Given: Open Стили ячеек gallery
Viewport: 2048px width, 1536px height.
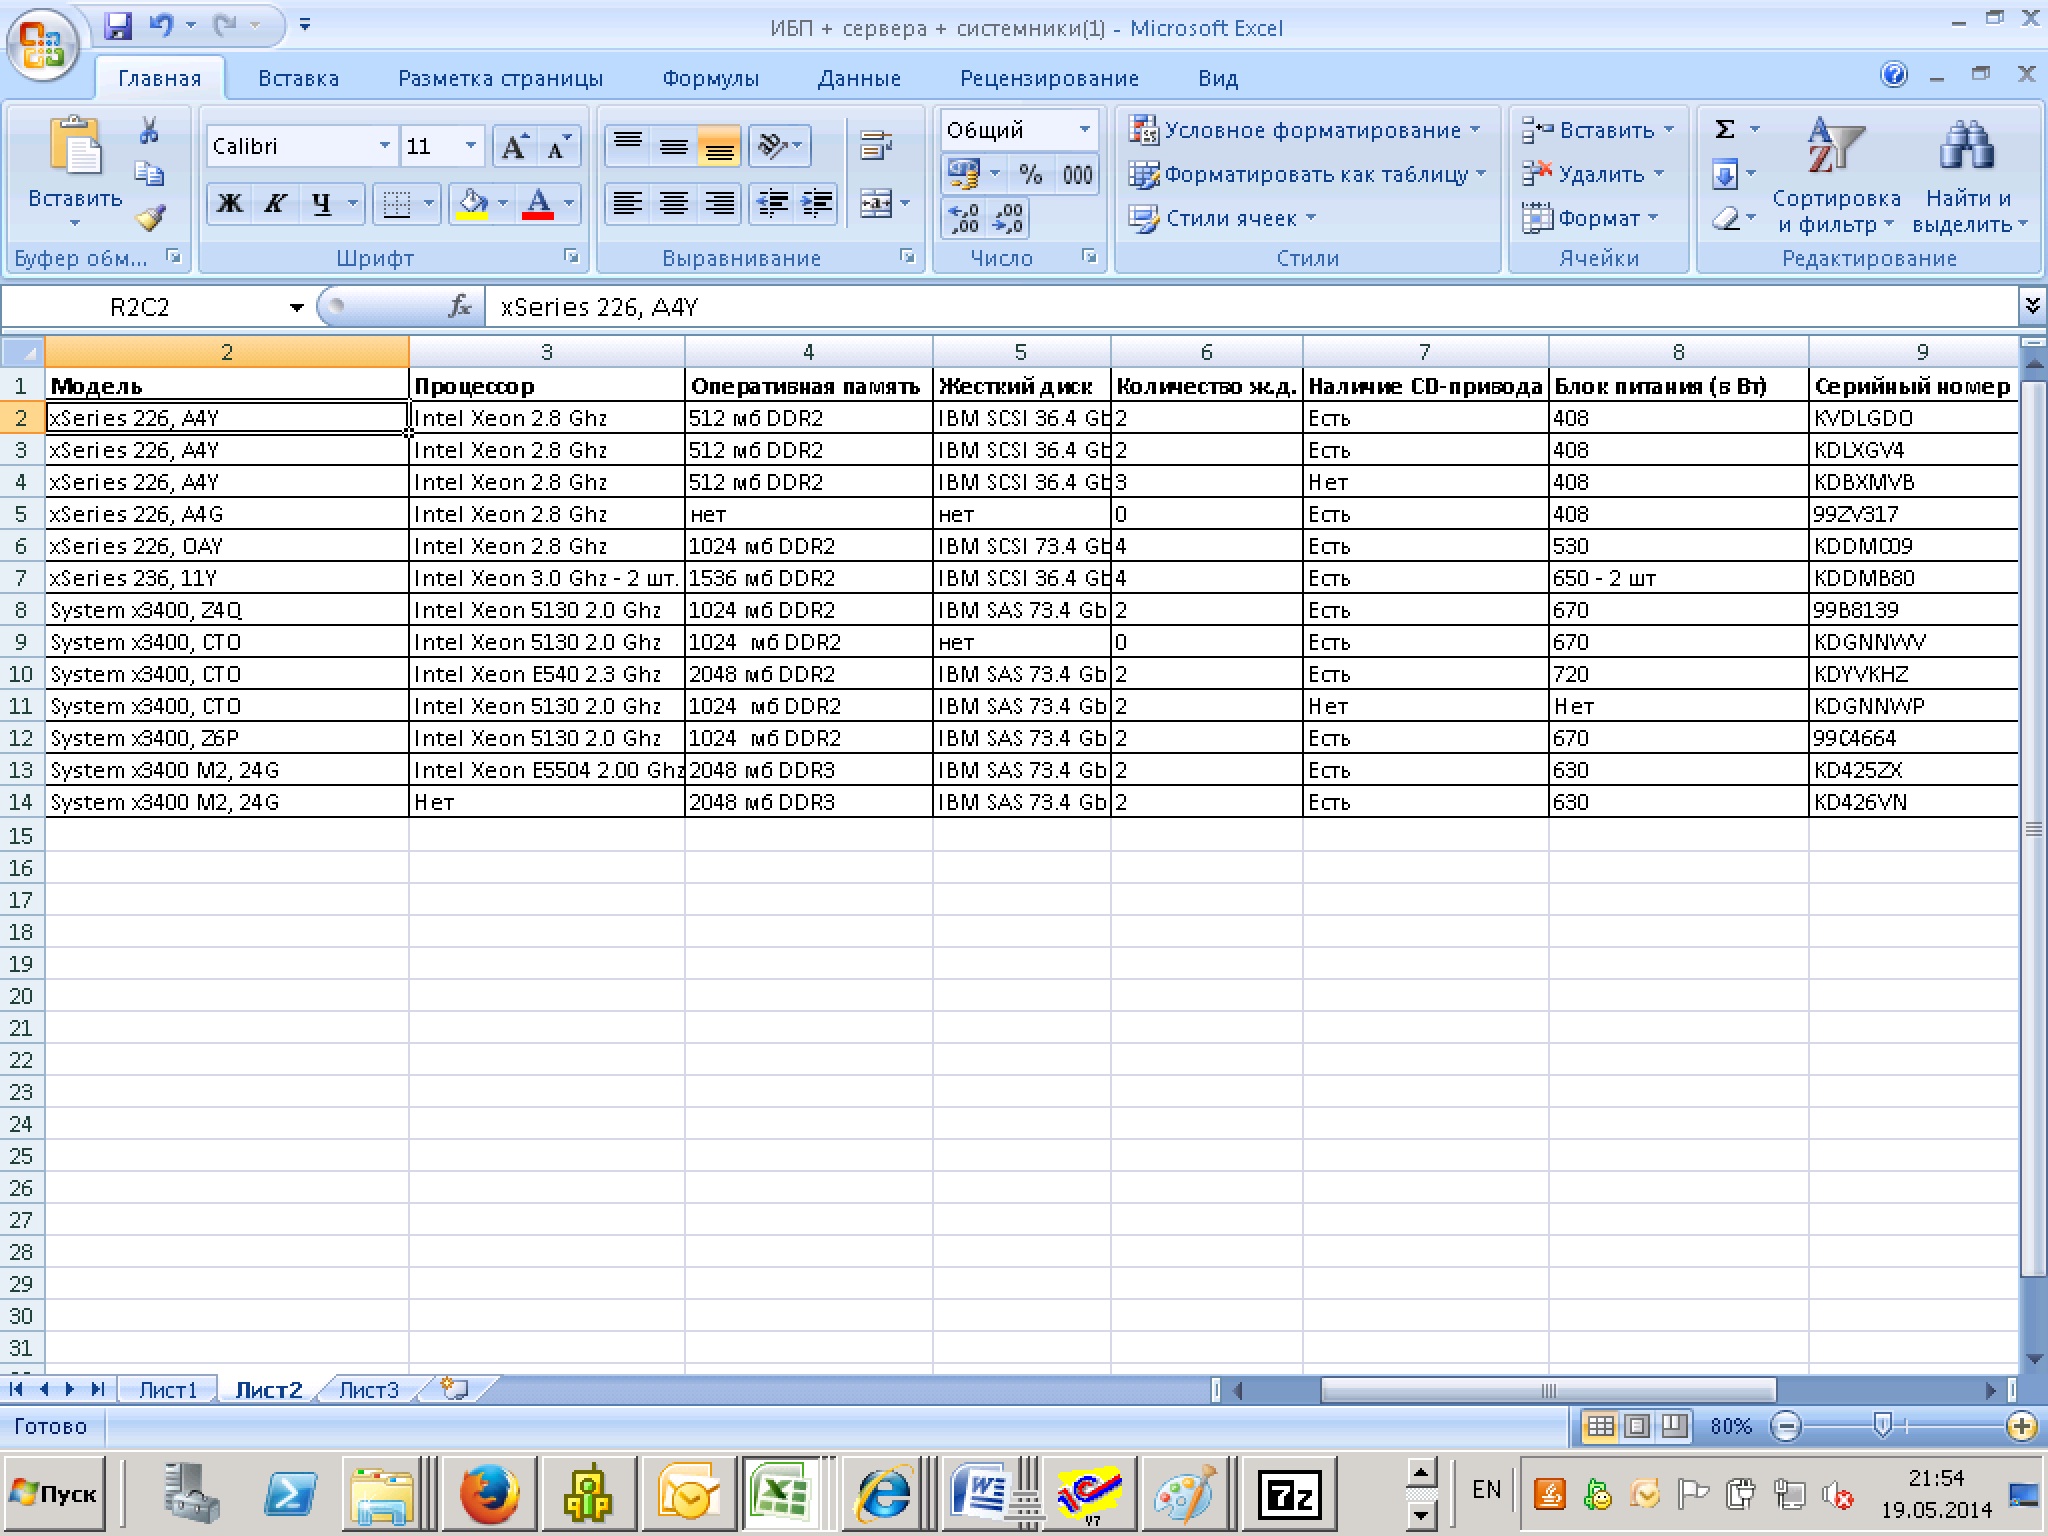Looking at the screenshot, I should (1222, 218).
